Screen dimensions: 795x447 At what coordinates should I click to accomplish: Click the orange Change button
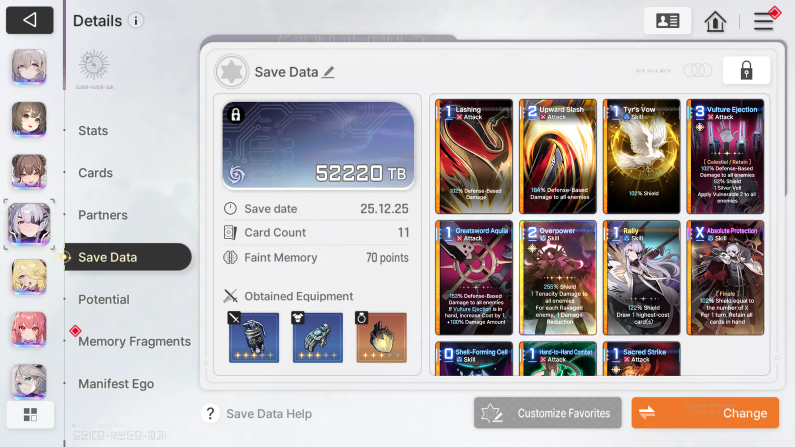tap(705, 413)
